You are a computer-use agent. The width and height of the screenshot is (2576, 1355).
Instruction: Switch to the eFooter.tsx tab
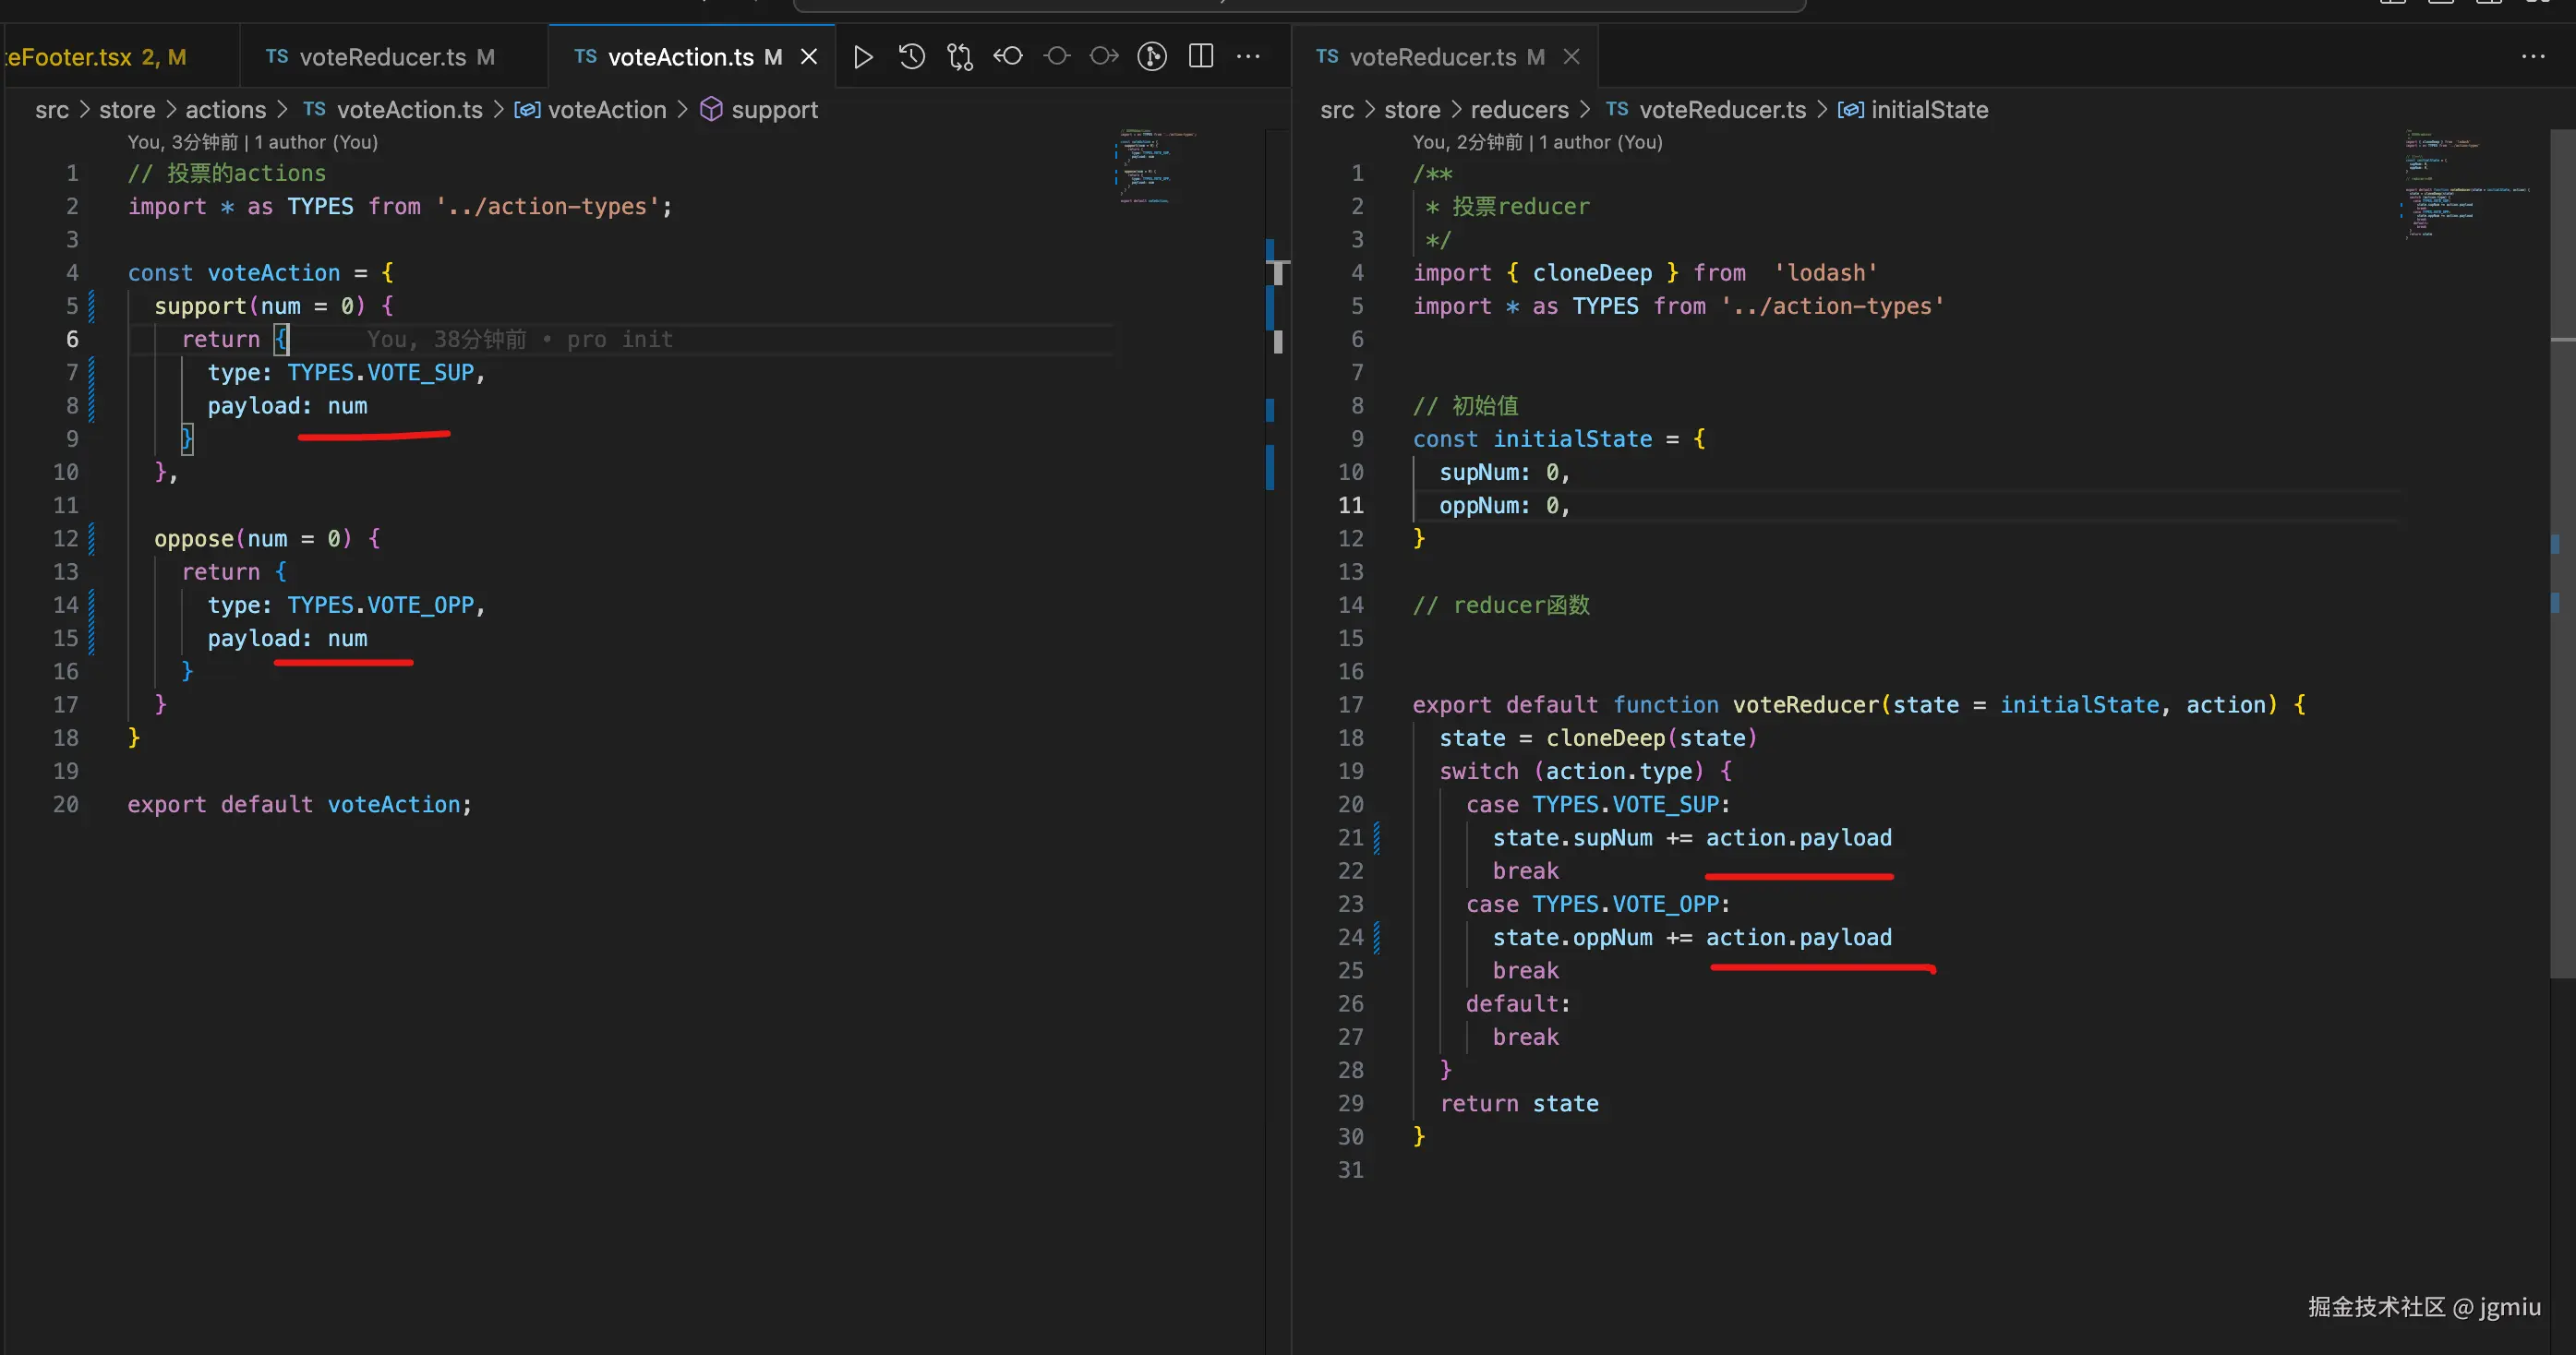pos(95,57)
